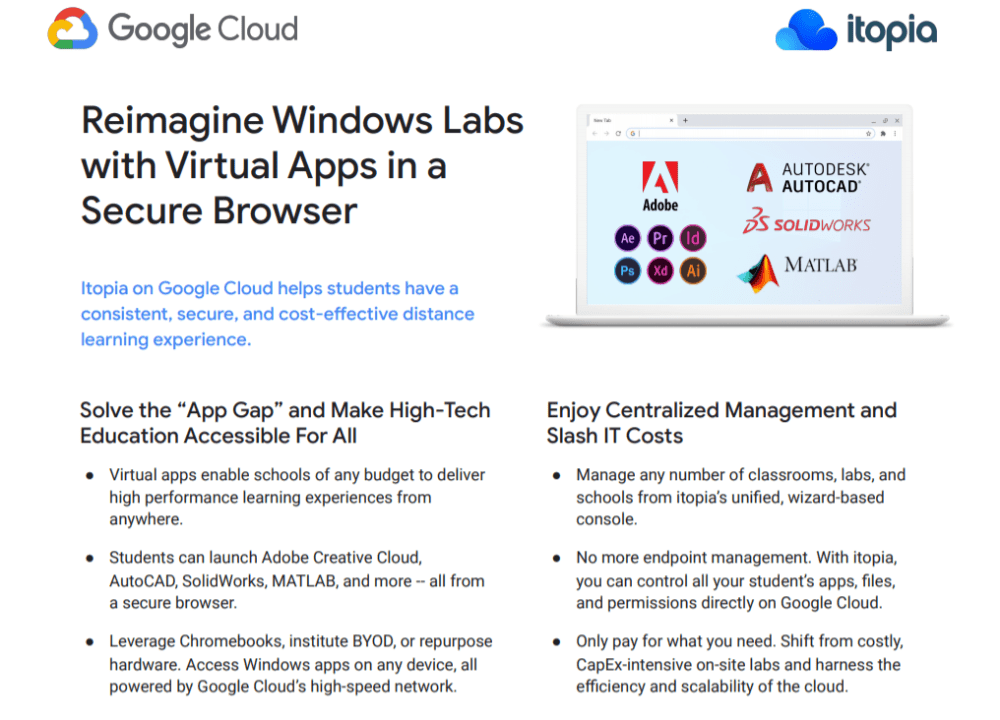Click the itopia cloud logo icon

click(805, 30)
